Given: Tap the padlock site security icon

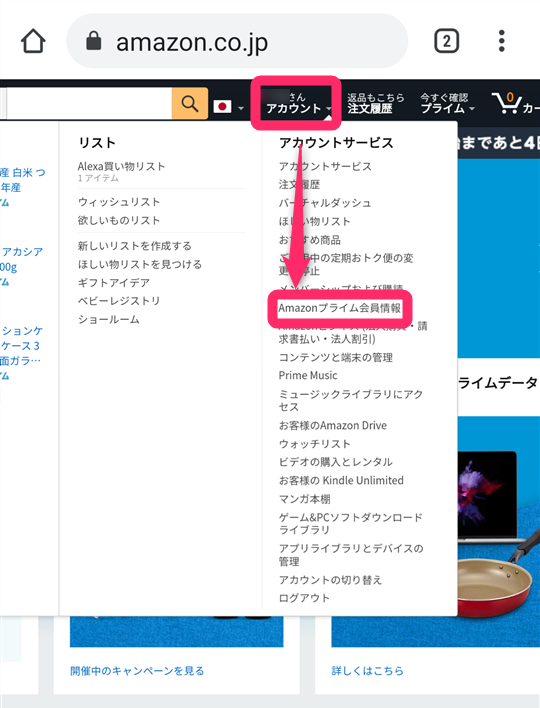Looking at the screenshot, I should click(93, 41).
